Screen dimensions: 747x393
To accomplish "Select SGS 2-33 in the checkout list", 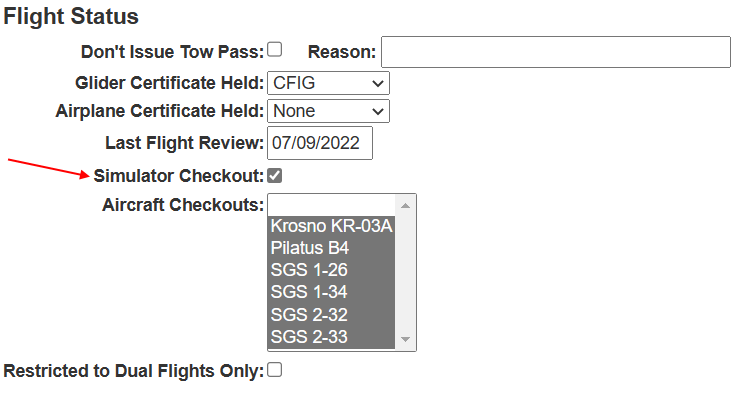I will (332, 337).
